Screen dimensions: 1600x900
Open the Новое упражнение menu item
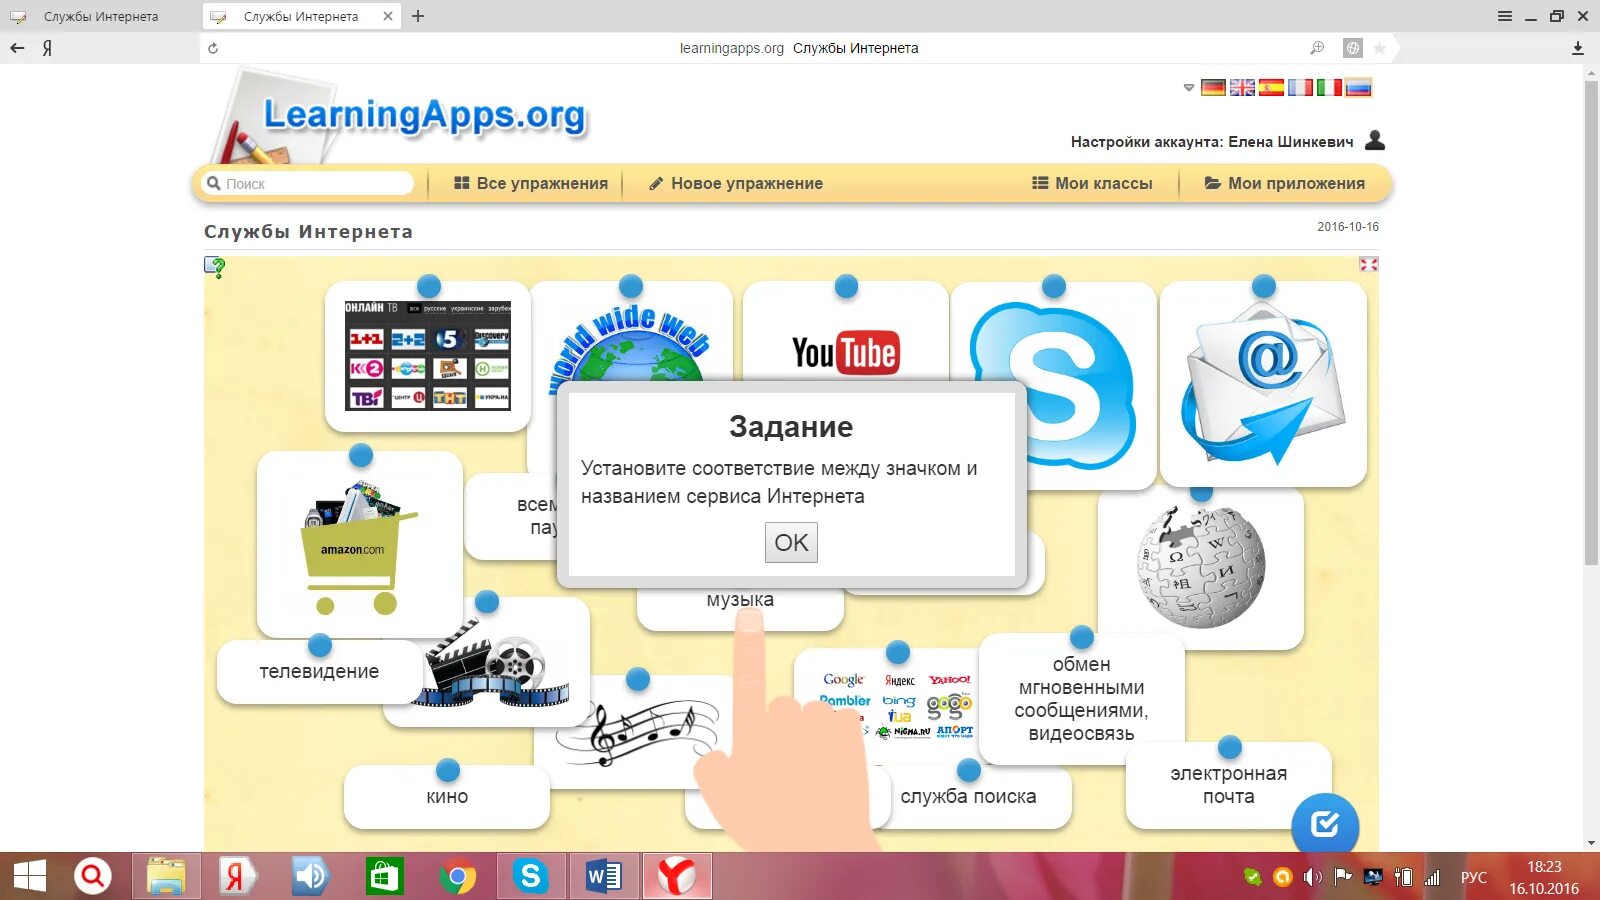(x=736, y=184)
